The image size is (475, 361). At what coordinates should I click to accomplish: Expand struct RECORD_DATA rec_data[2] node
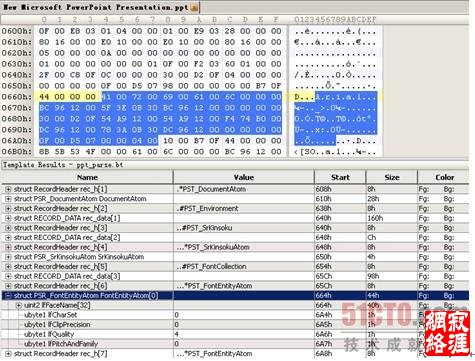(x=8, y=238)
